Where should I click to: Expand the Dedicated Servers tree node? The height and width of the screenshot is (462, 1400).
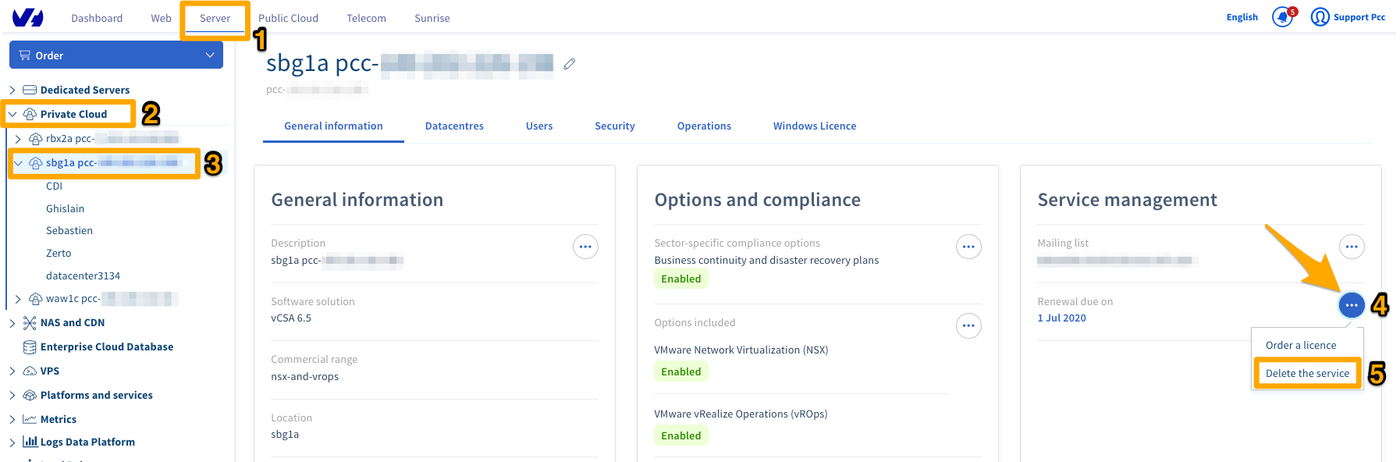(x=13, y=90)
